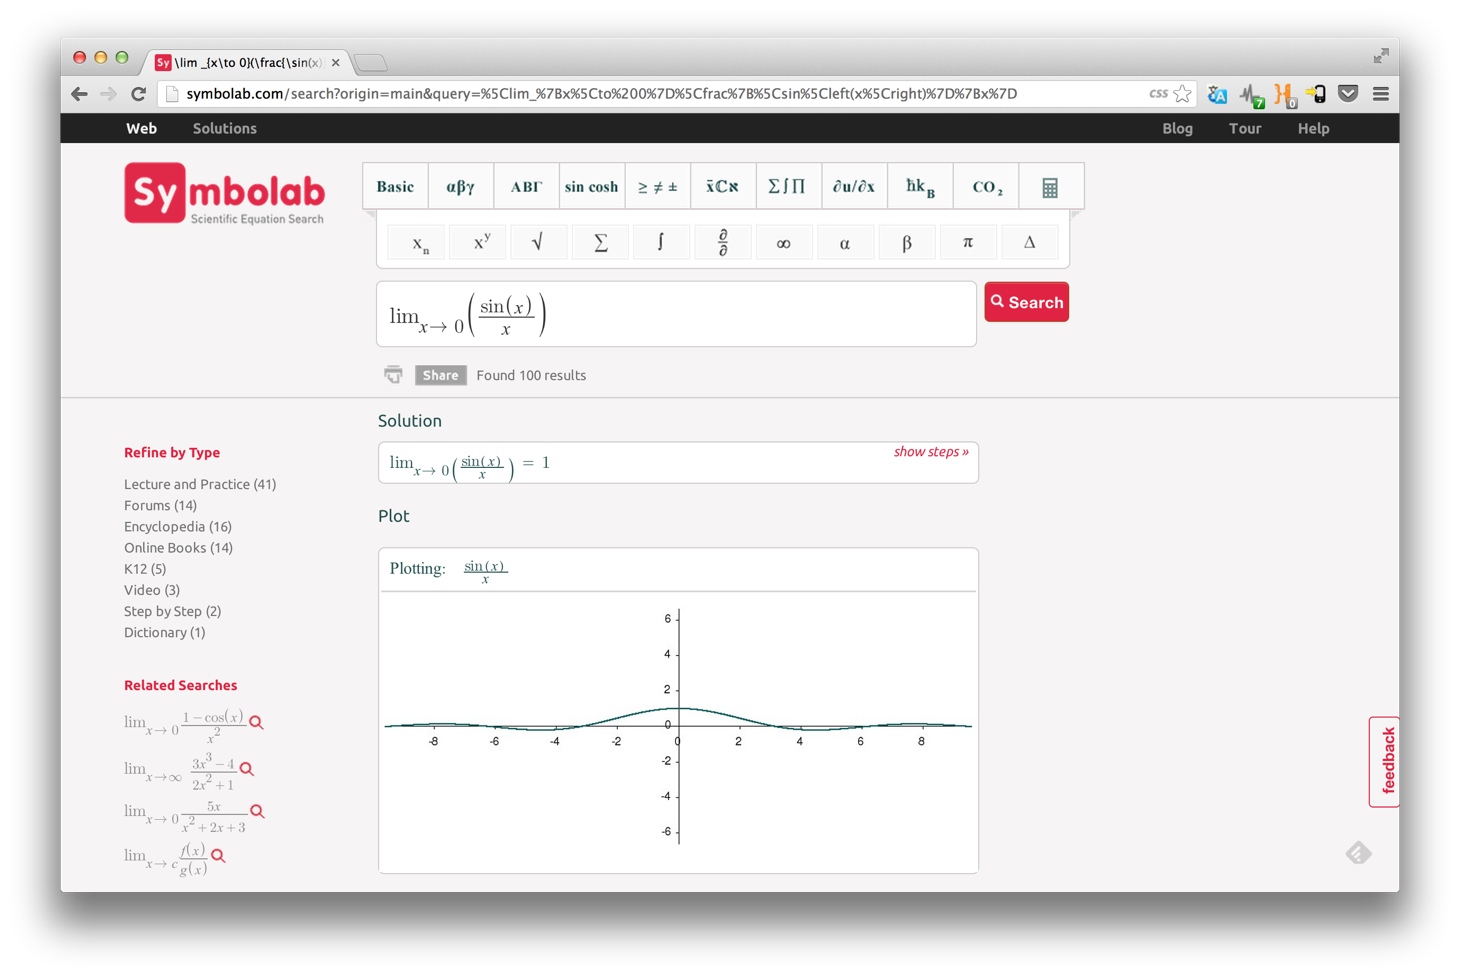The width and height of the screenshot is (1460, 976).
Task: Click the Pocket save extension icon
Action: point(1348,93)
